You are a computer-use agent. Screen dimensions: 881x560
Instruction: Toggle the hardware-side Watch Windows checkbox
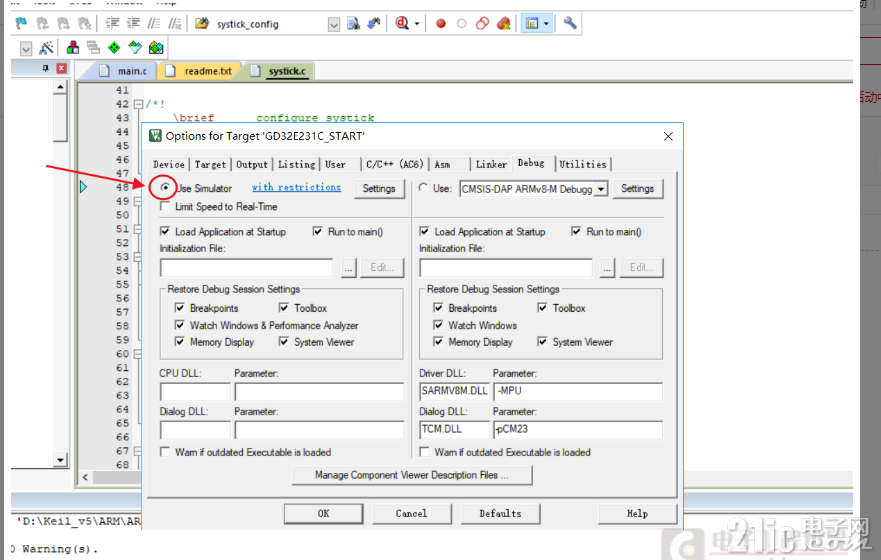(438, 325)
